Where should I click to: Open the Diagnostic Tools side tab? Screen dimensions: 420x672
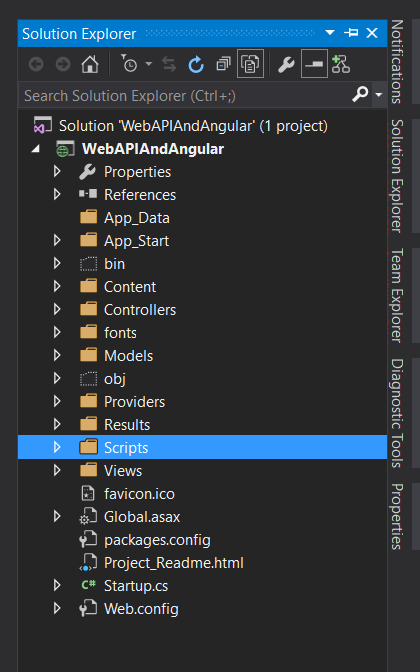coord(396,413)
